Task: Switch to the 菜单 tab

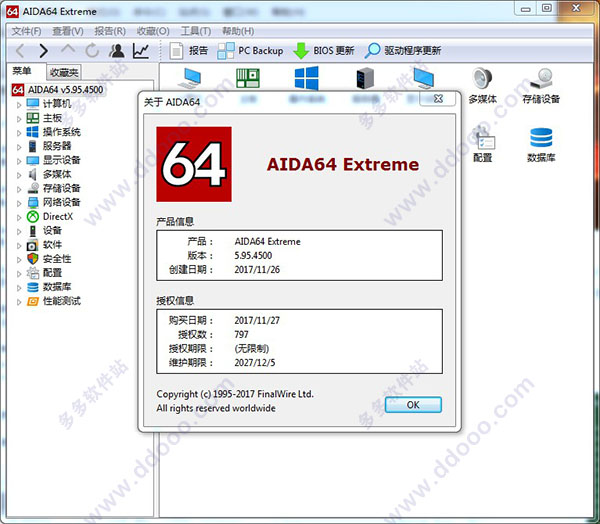Action: click(22, 71)
